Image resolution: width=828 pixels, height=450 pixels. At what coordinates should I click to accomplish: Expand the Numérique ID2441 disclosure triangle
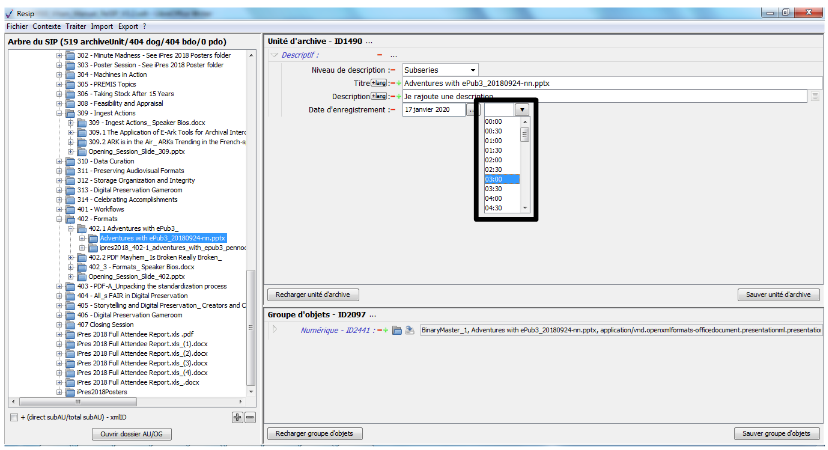click(x=276, y=328)
